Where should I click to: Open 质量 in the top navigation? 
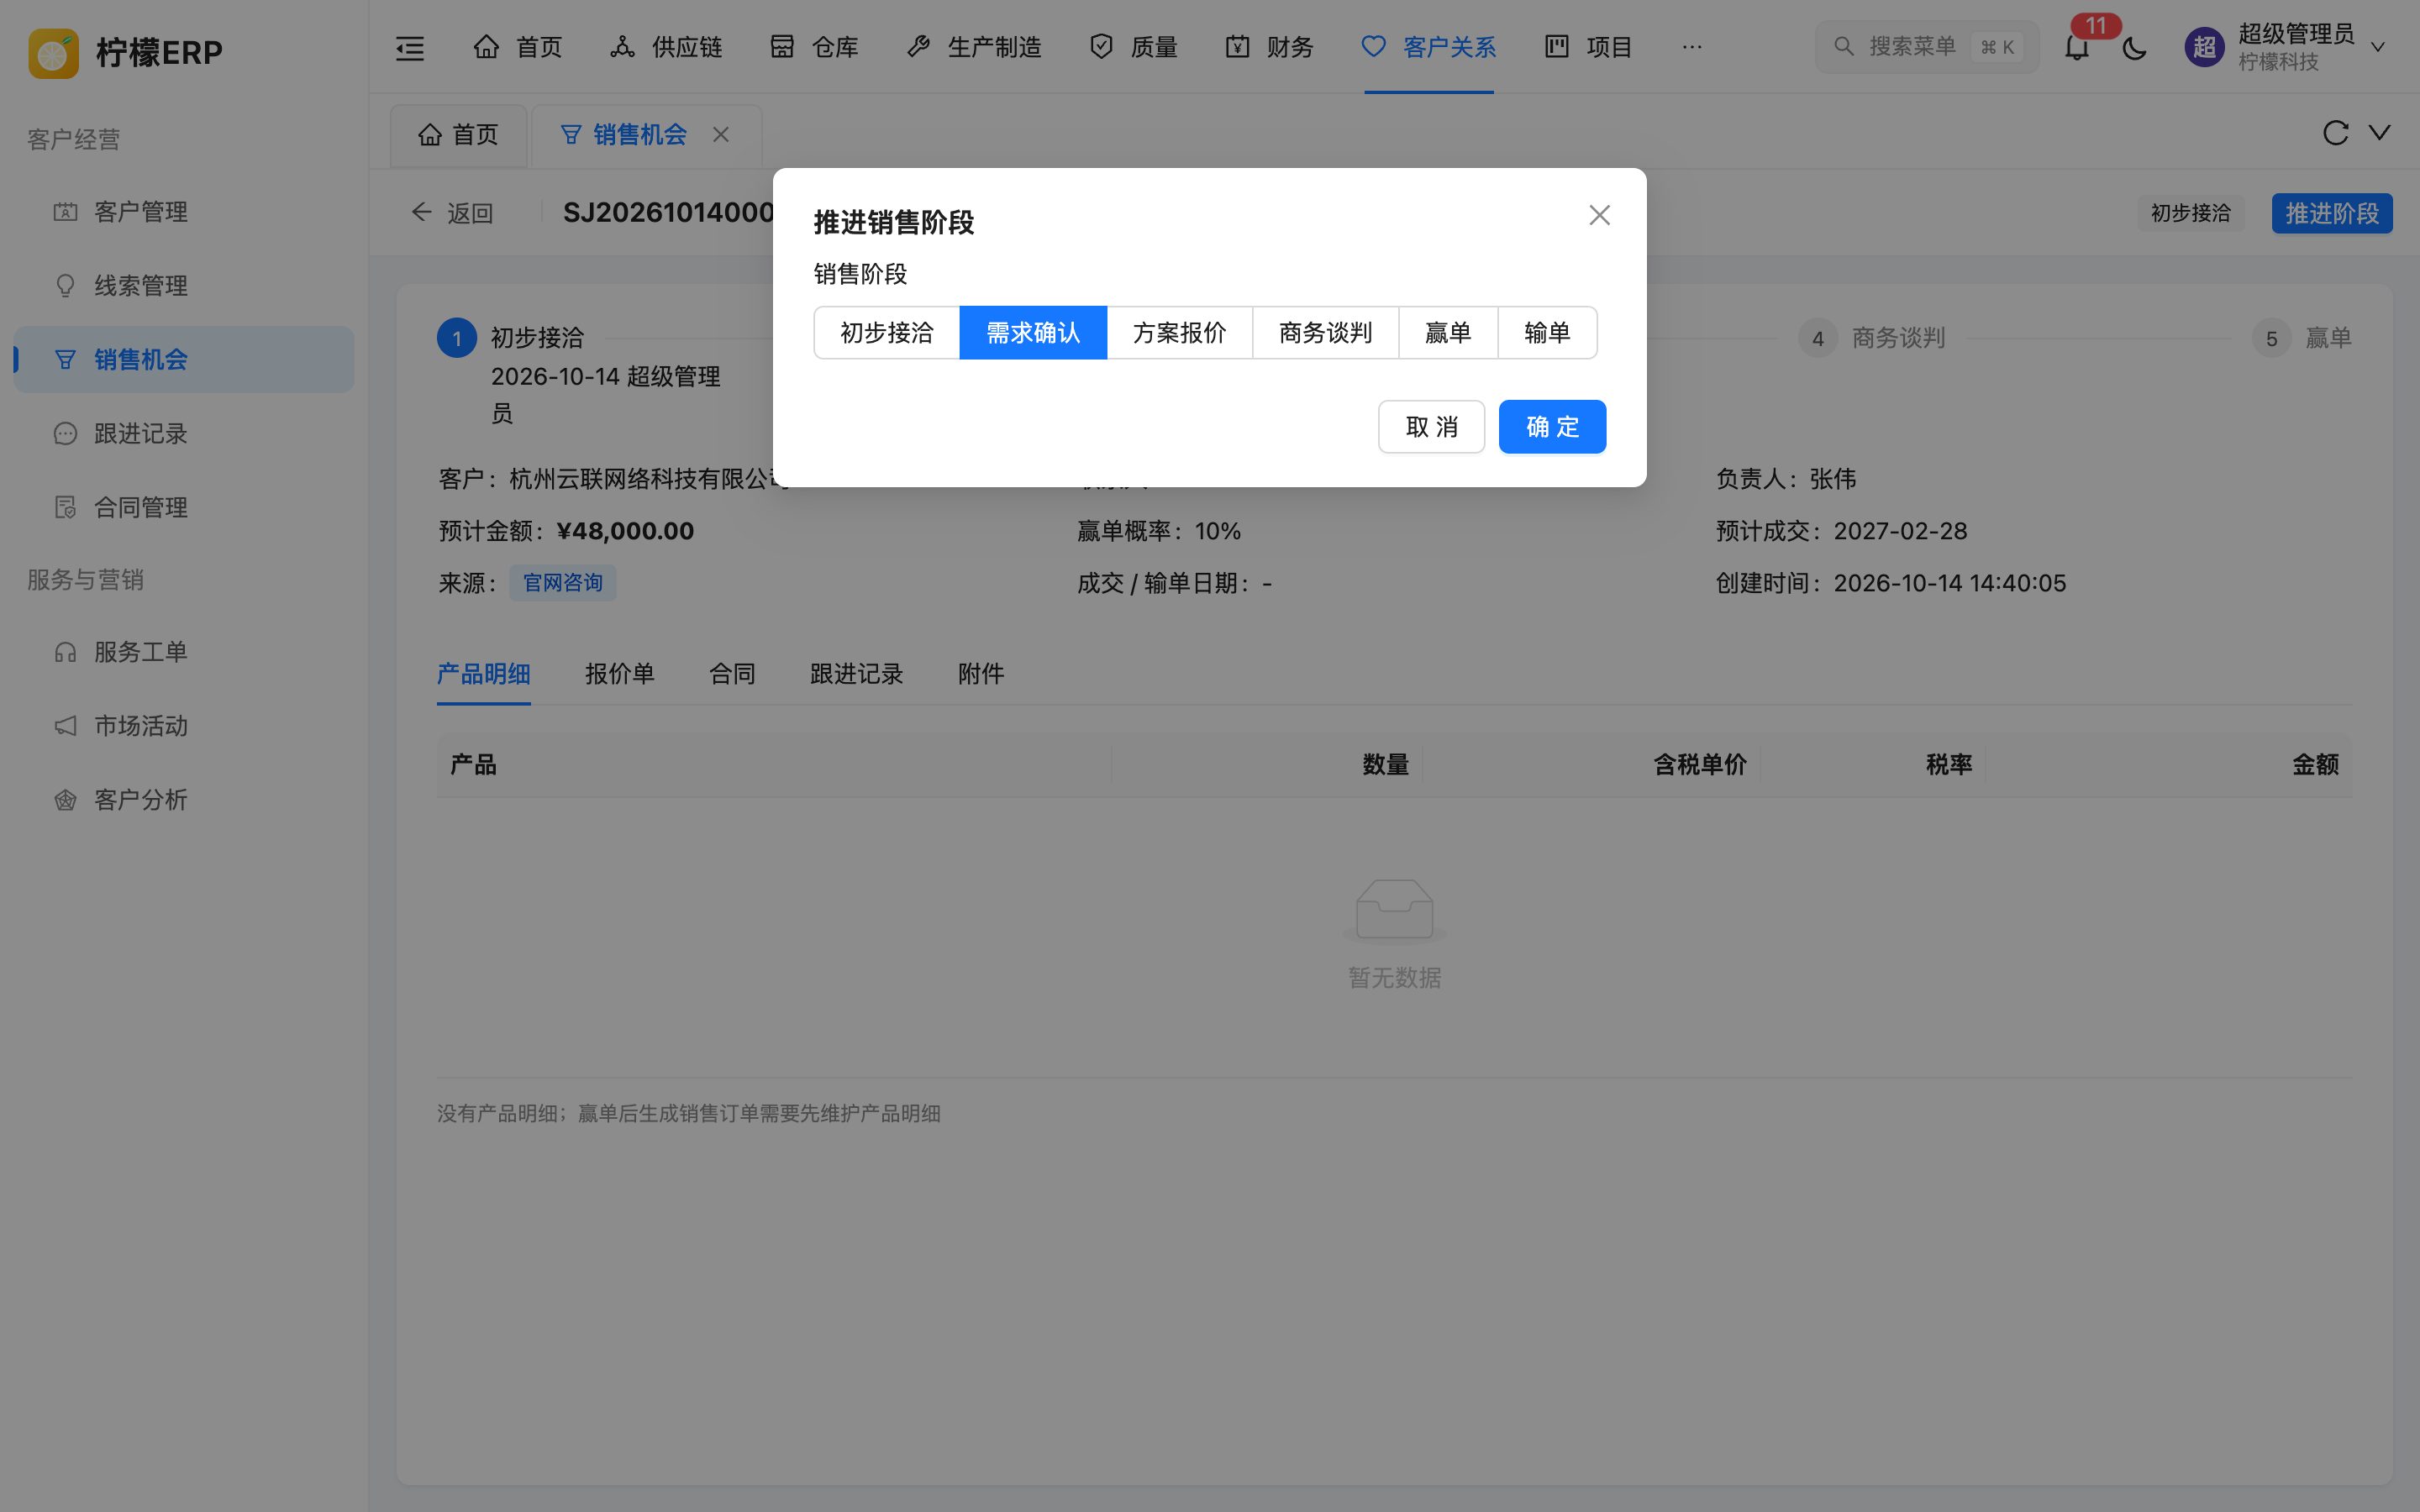[x=1134, y=47]
